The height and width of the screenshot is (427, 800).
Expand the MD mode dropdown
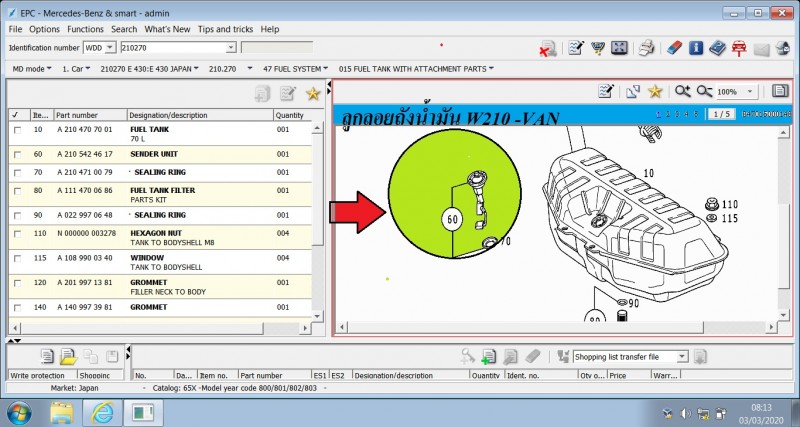tap(32, 69)
